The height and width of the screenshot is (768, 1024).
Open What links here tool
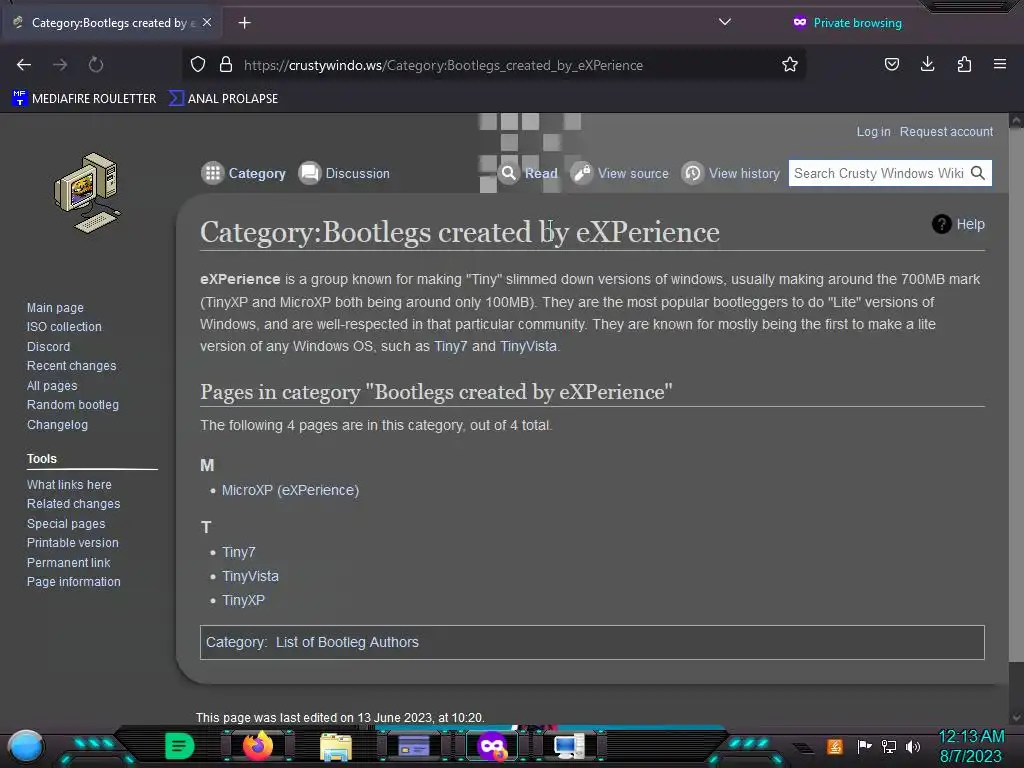pos(69,485)
